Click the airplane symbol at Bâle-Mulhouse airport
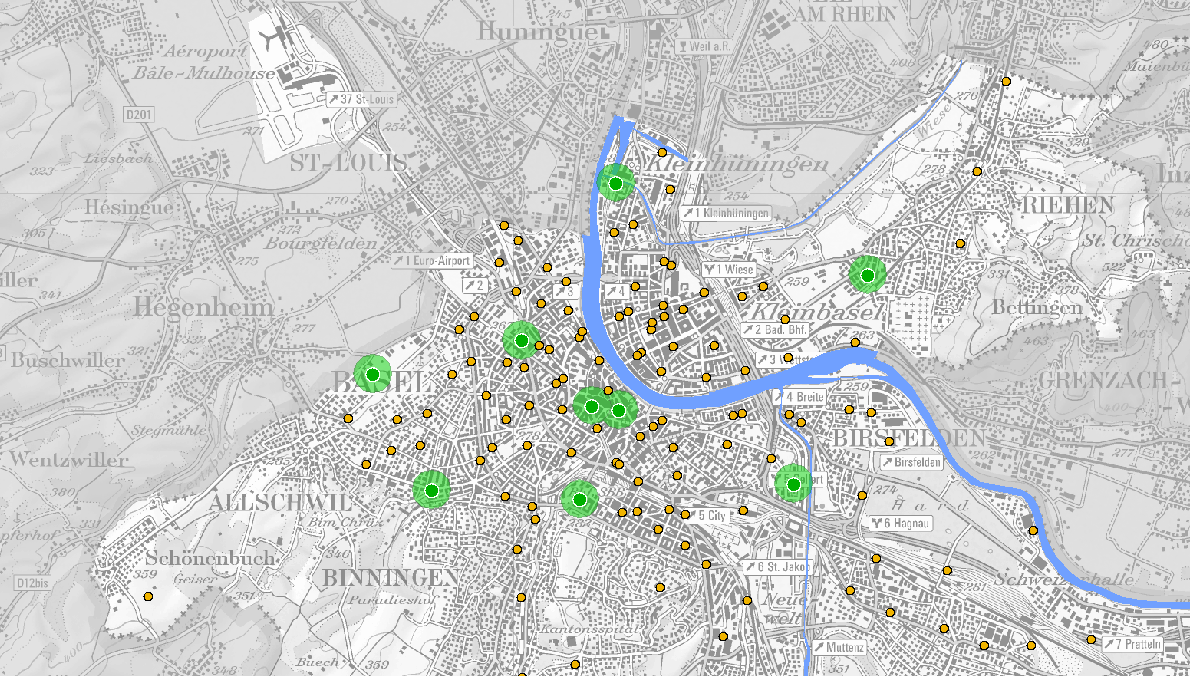The width and height of the screenshot is (1190, 676). click(x=271, y=39)
